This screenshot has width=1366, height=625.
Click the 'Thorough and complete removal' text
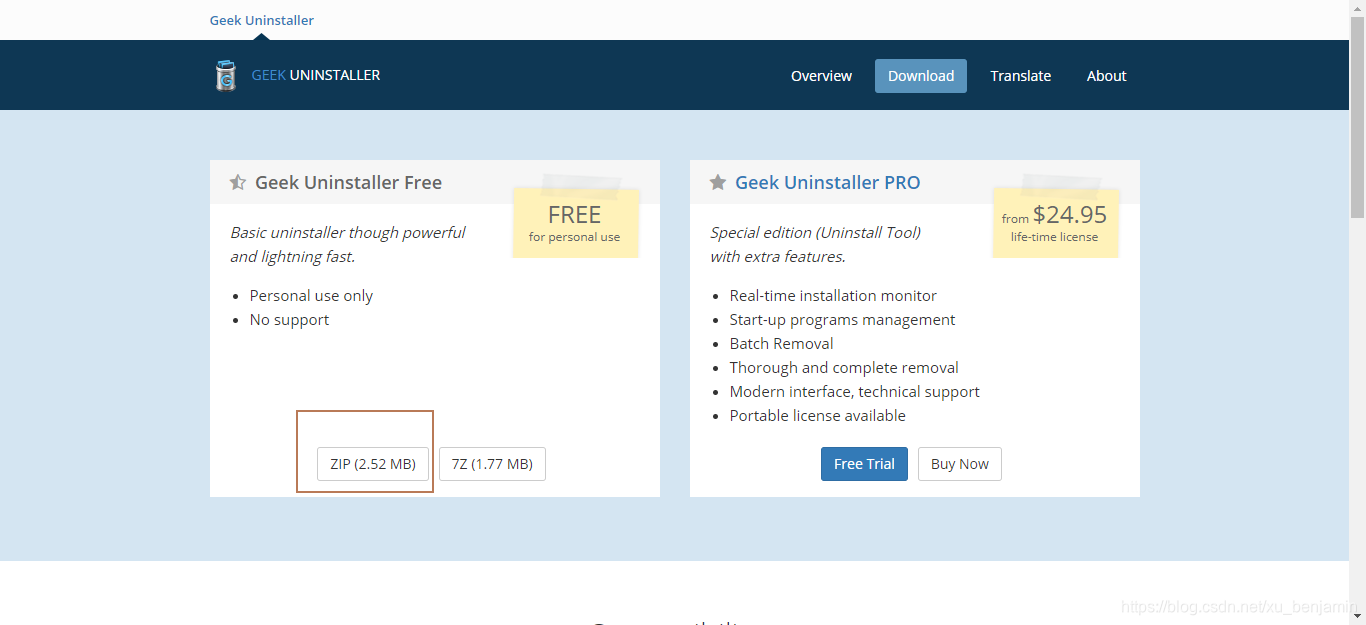(844, 368)
